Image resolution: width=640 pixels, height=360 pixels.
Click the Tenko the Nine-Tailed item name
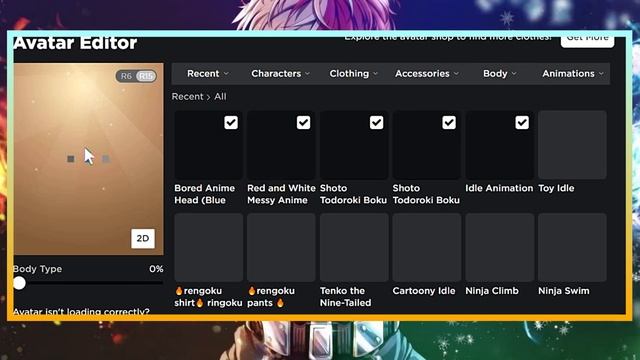[346, 297]
